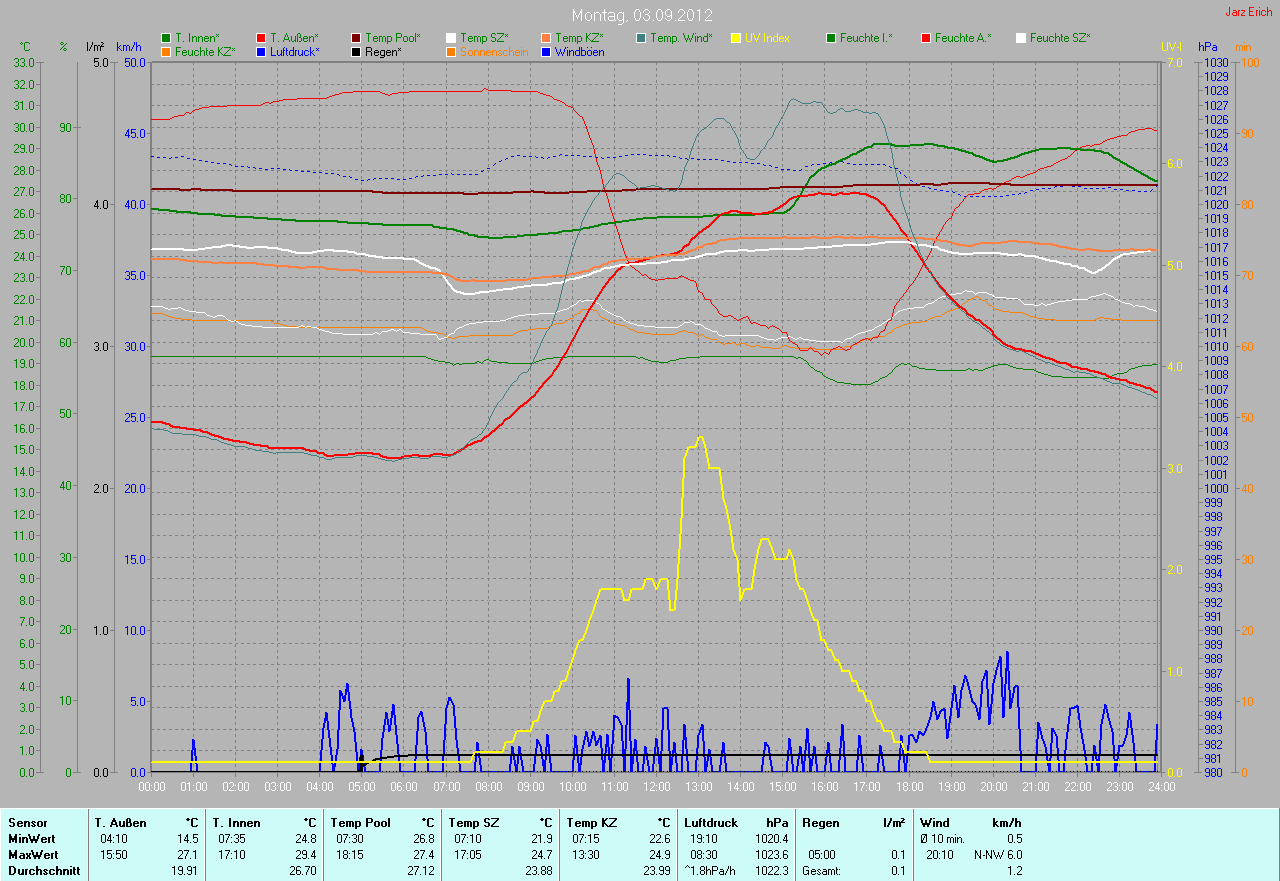Select the 'Feuchte KZ*' legend label
This screenshot has height=881, width=1280.
pyautogui.click(x=205, y=51)
